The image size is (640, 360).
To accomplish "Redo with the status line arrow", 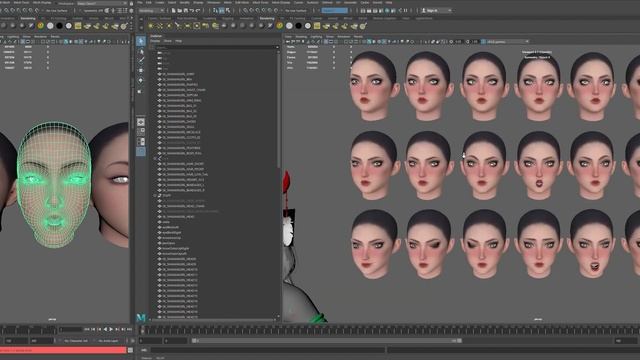I will click(x=198, y=11).
